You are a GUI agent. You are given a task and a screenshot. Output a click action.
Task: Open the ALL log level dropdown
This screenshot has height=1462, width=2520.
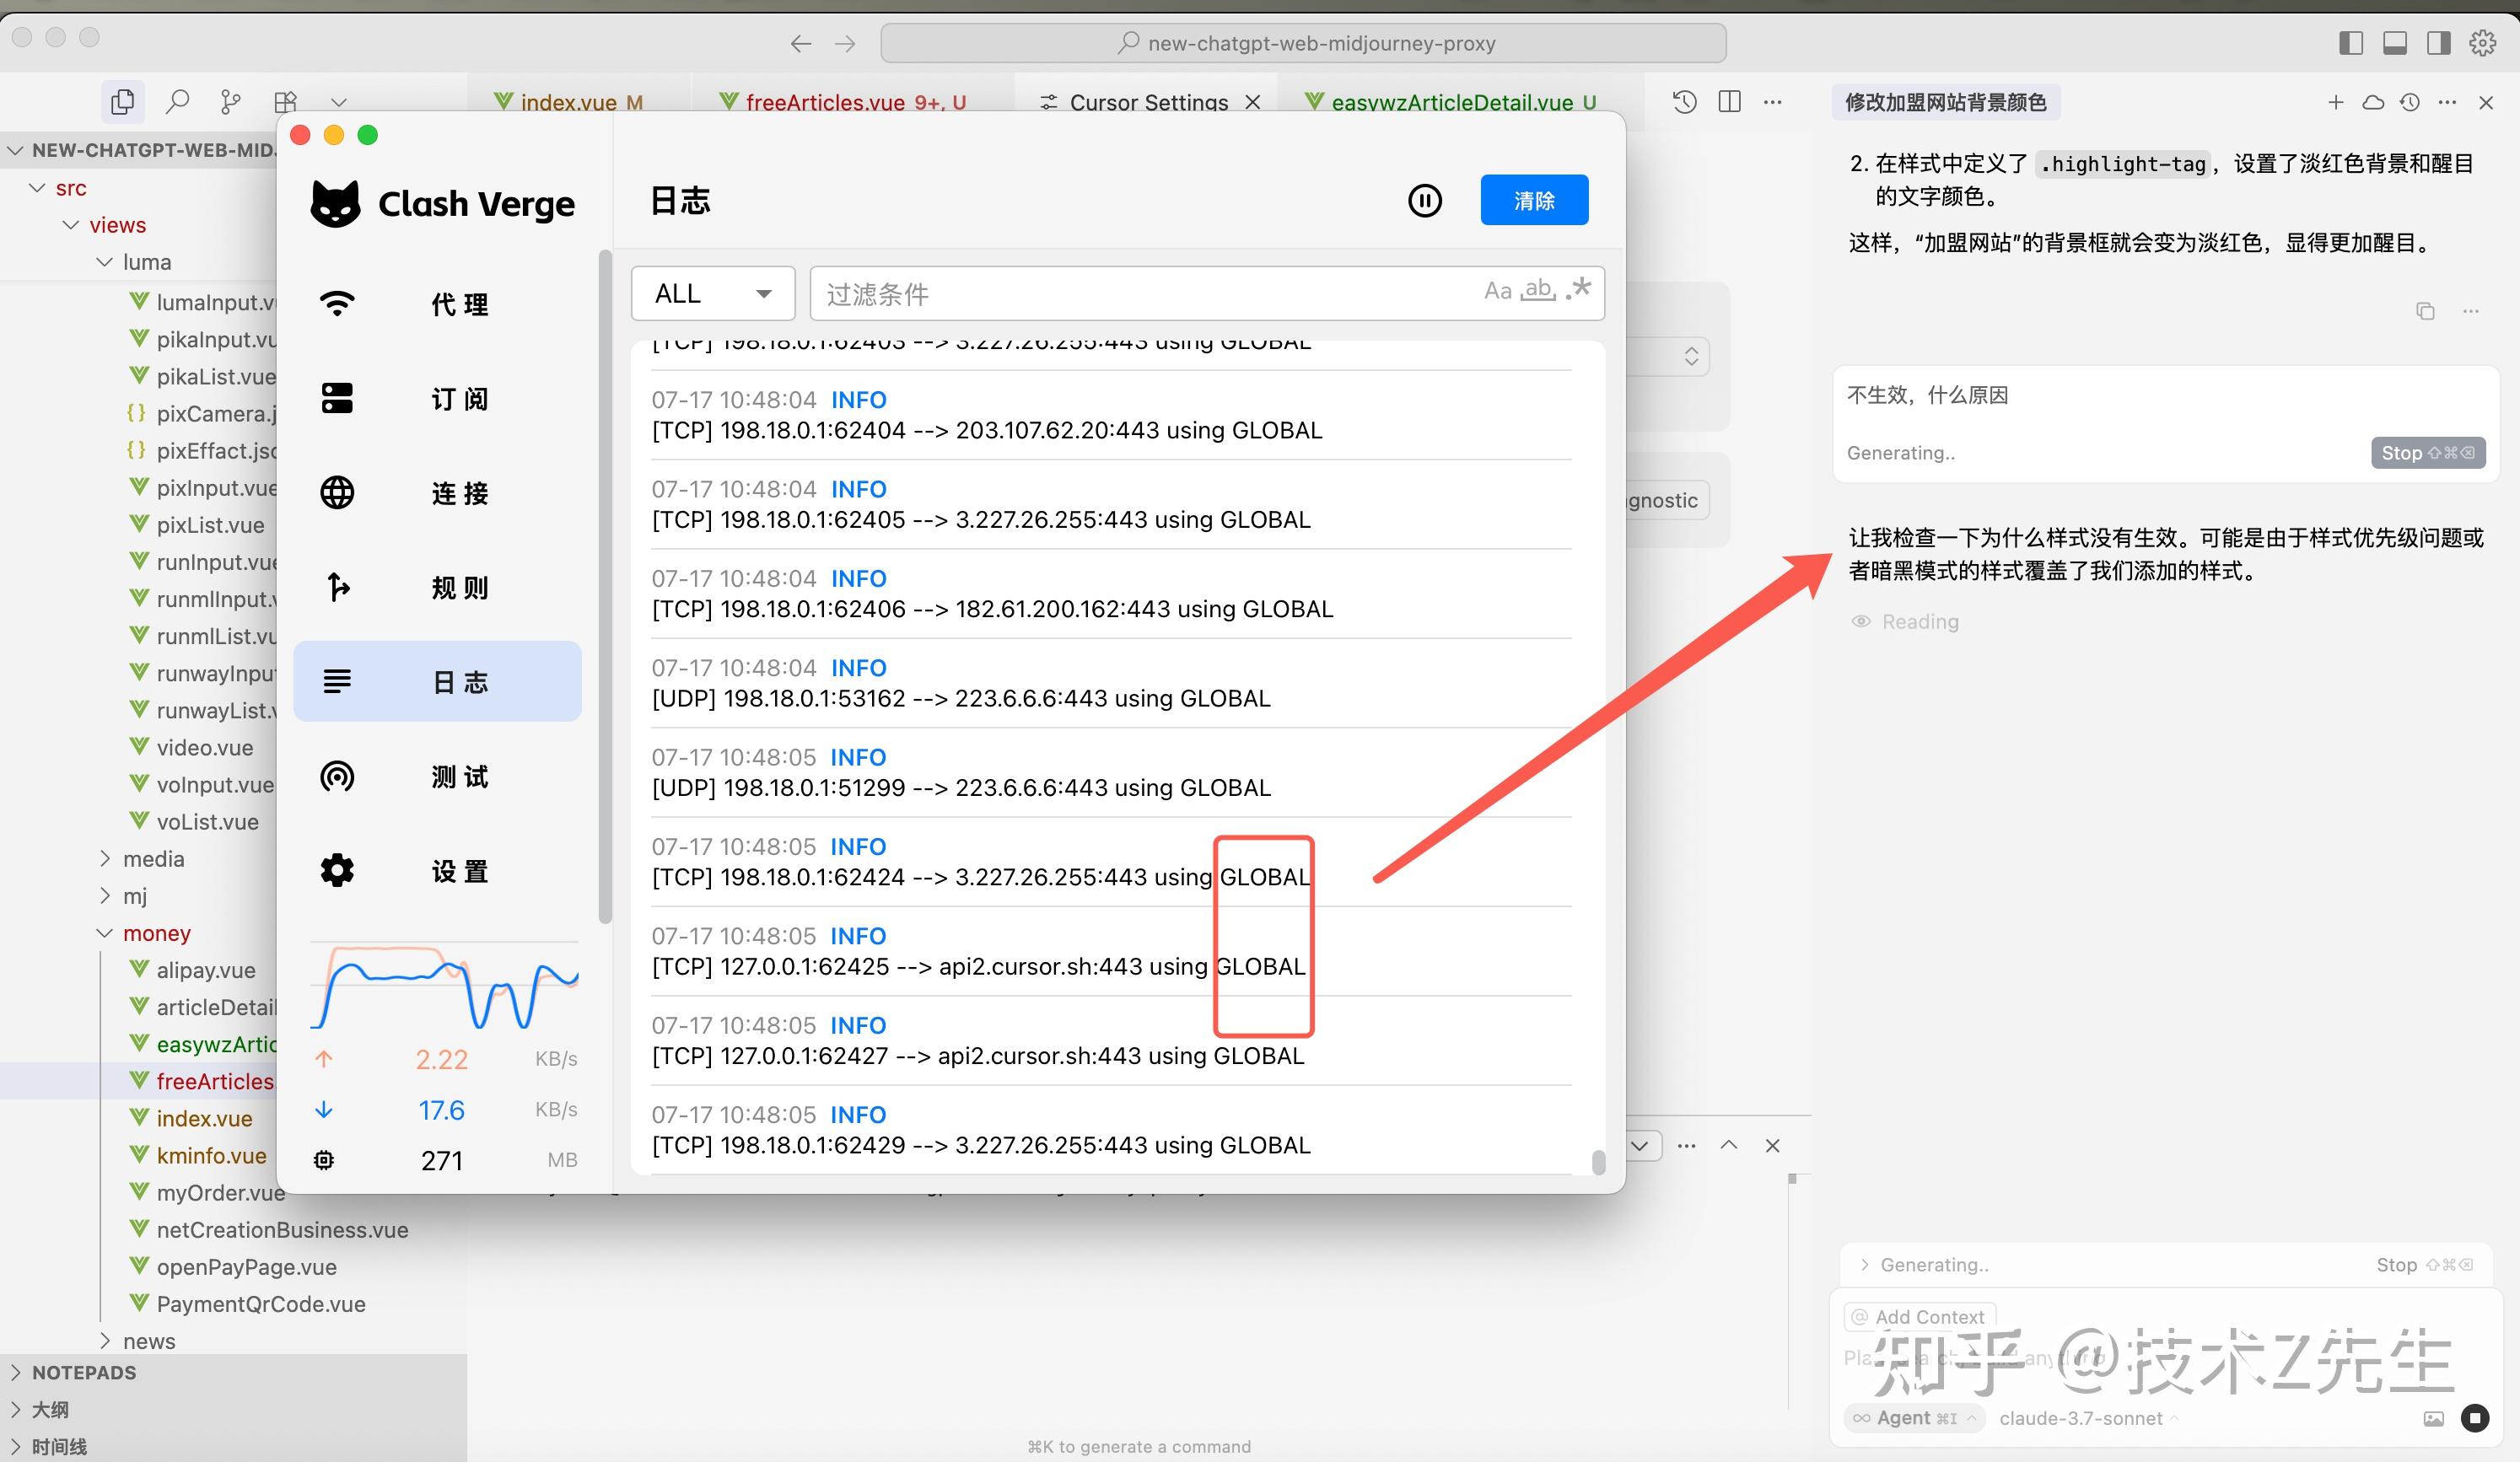click(x=712, y=293)
